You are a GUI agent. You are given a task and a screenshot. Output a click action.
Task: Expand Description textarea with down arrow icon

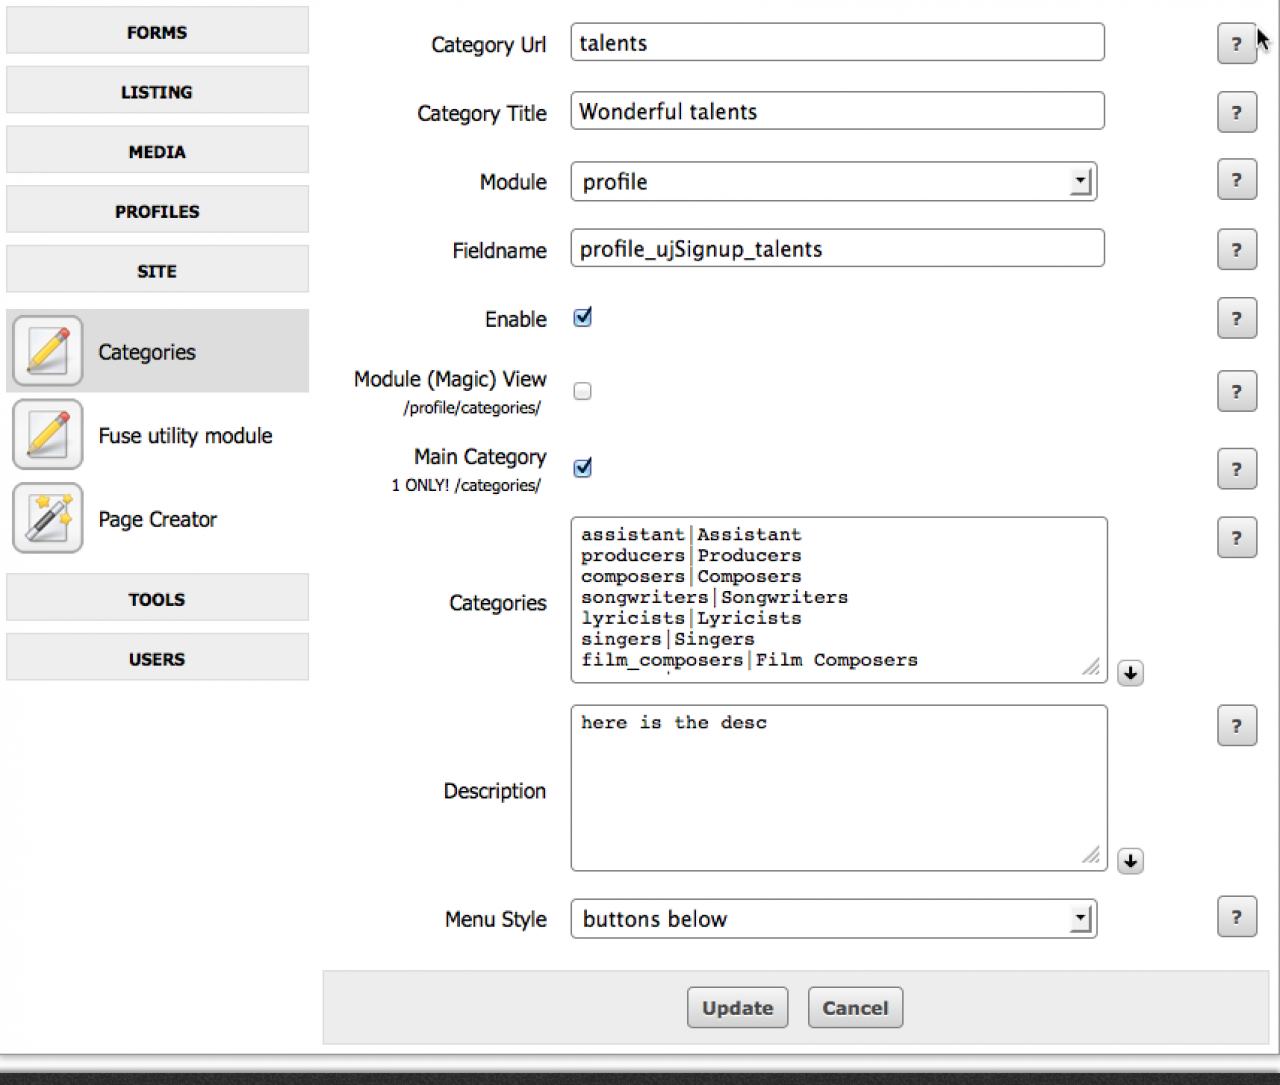(1130, 861)
